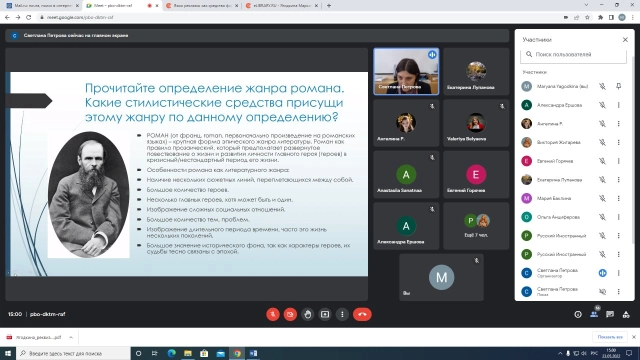Raise hand using the hand icon

pyautogui.click(x=307, y=314)
